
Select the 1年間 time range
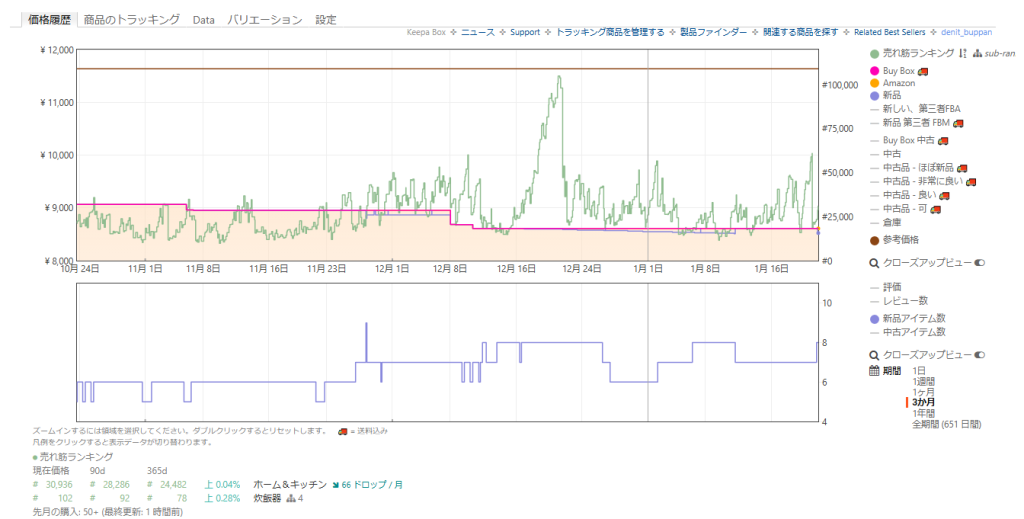923,413
